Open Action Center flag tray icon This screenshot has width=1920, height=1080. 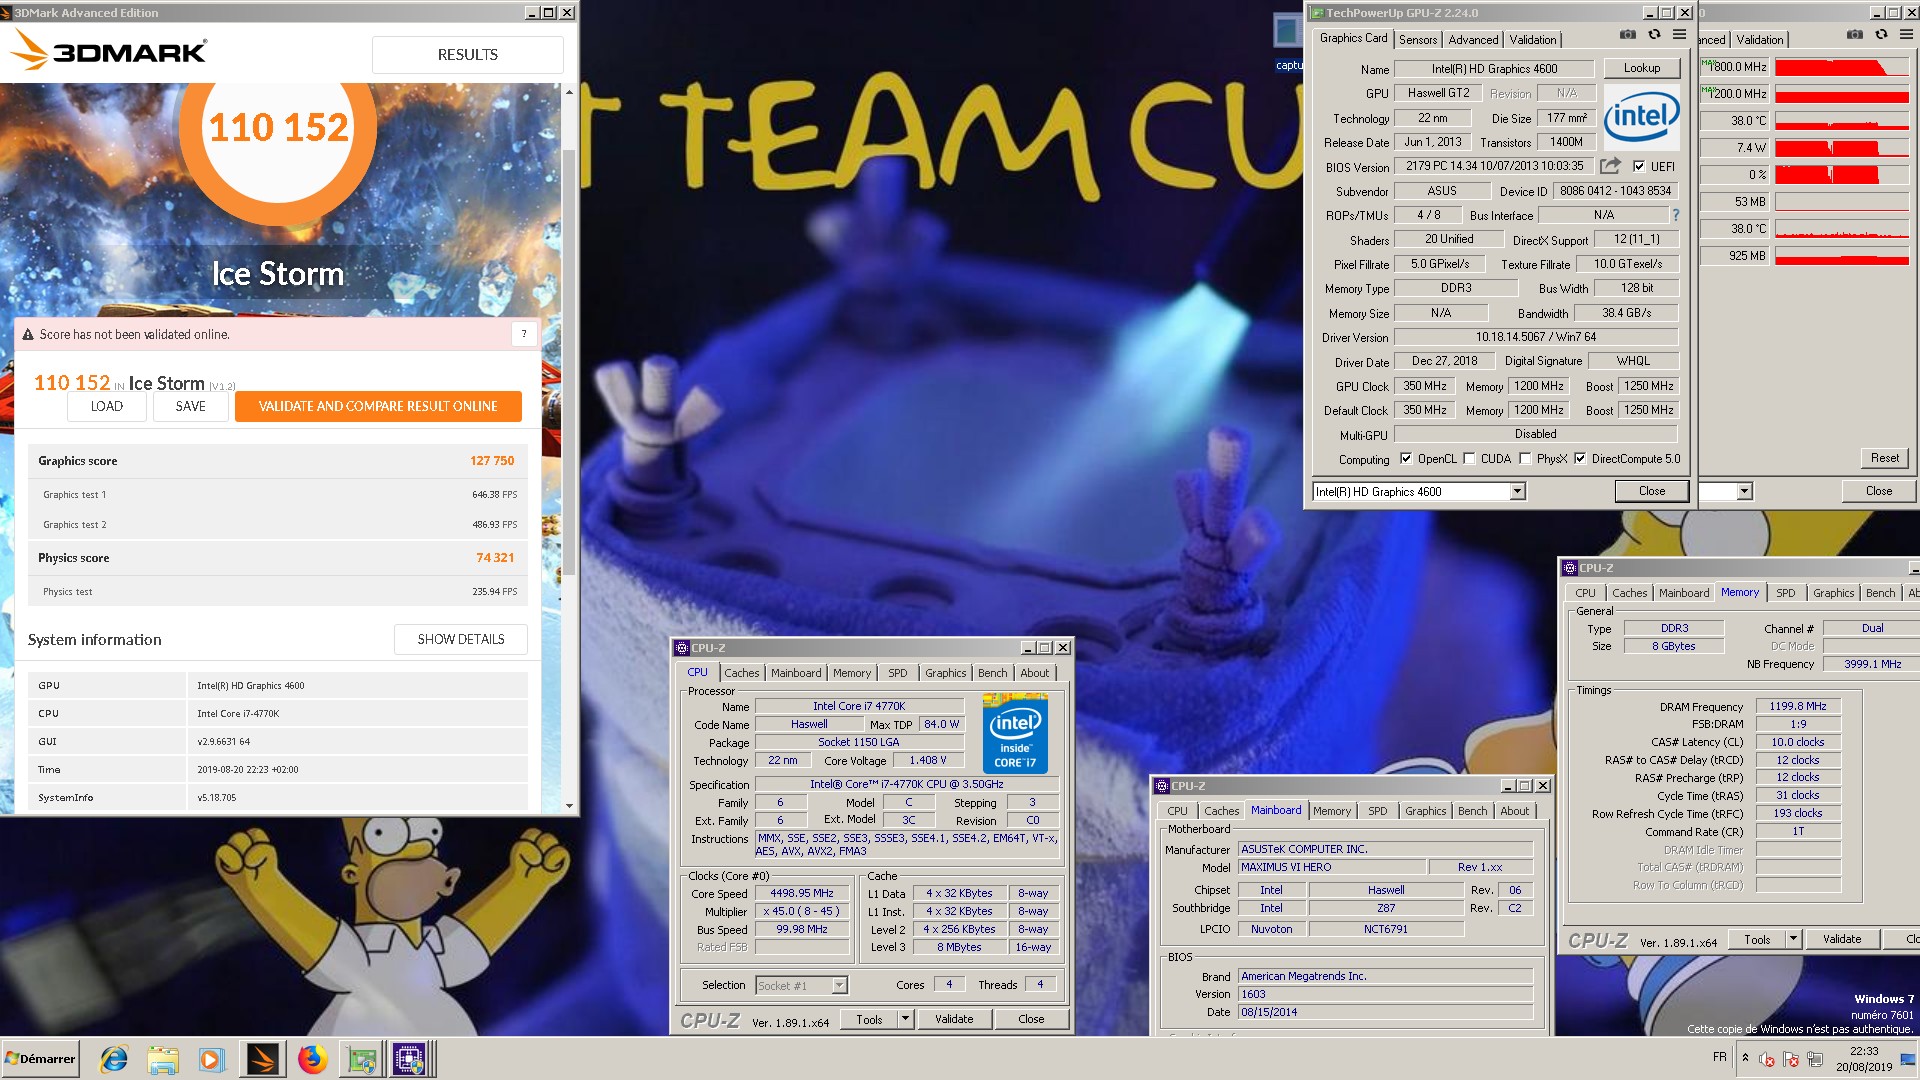click(1790, 1059)
